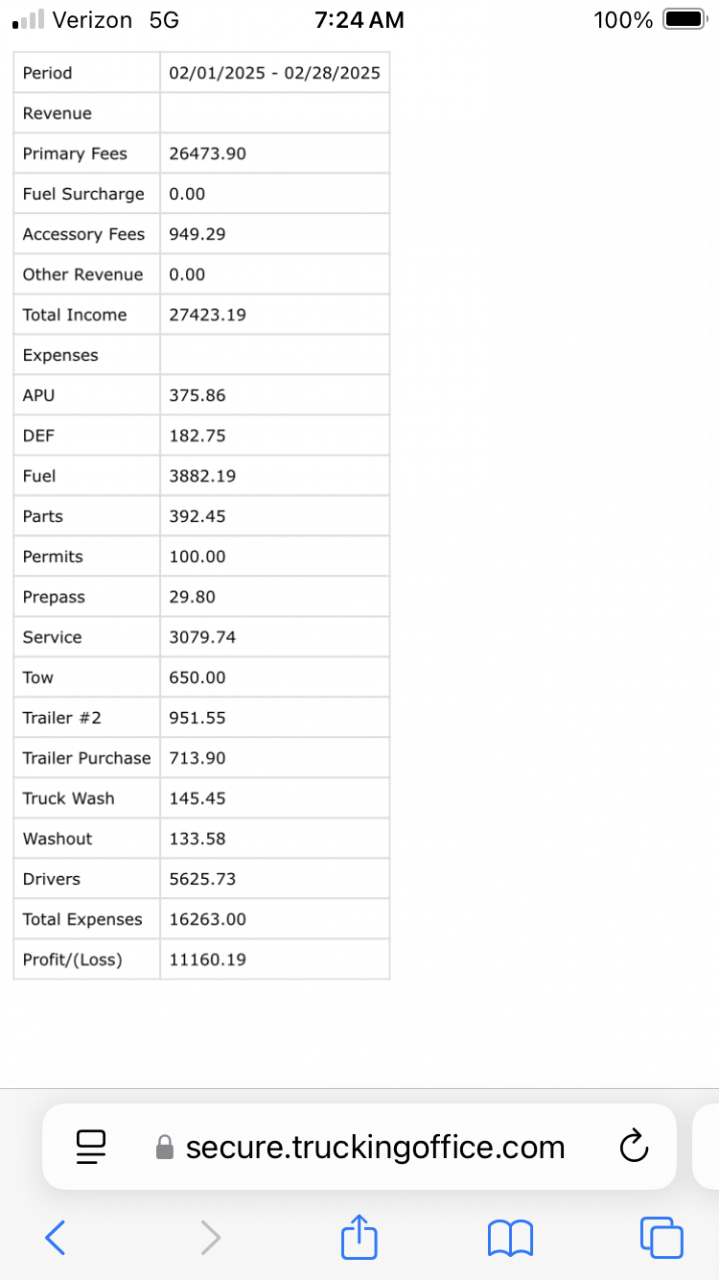
Task: Tap the Safari forward arrow
Action: click(210, 1238)
